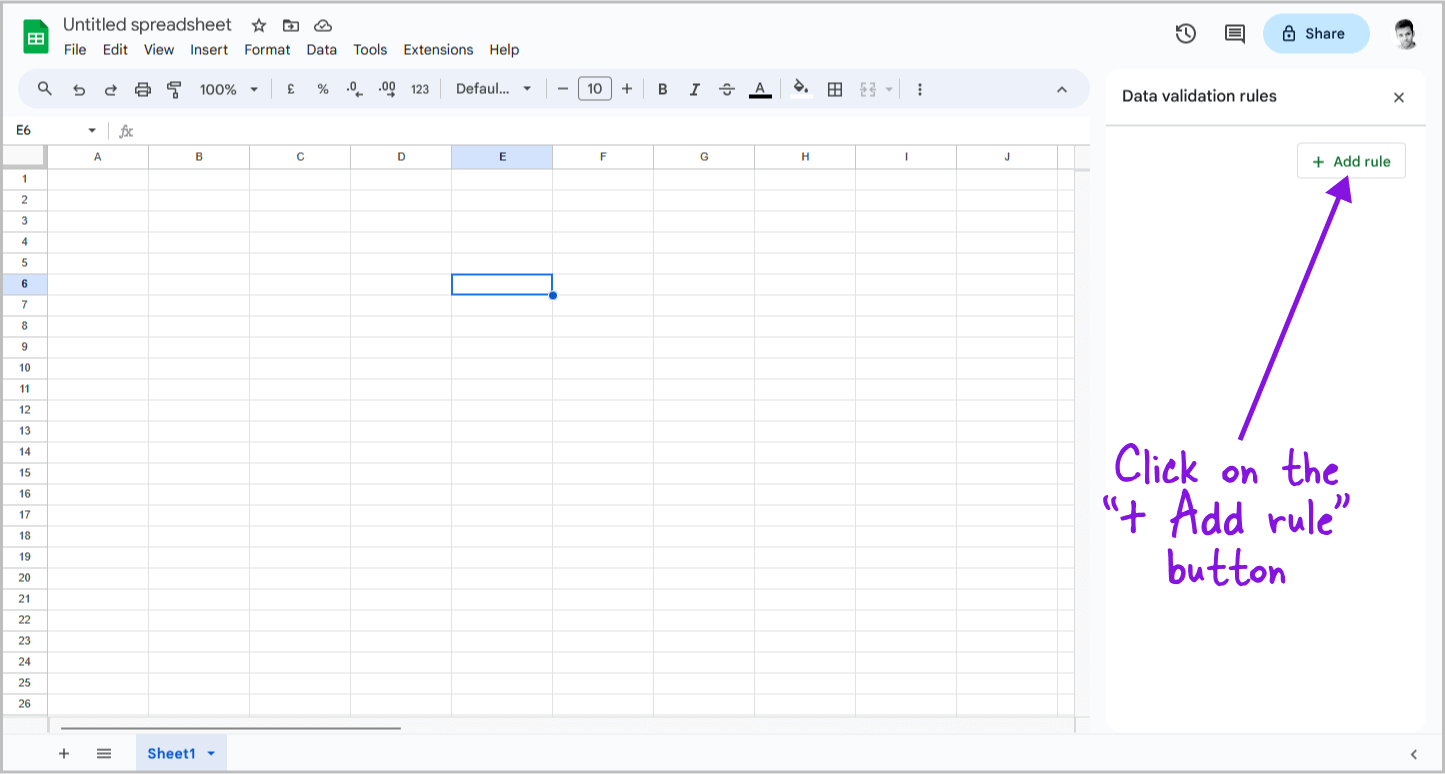The height and width of the screenshot is (774, 1445).
Task: Toggle italic formatting
Action: coord(695,88)
